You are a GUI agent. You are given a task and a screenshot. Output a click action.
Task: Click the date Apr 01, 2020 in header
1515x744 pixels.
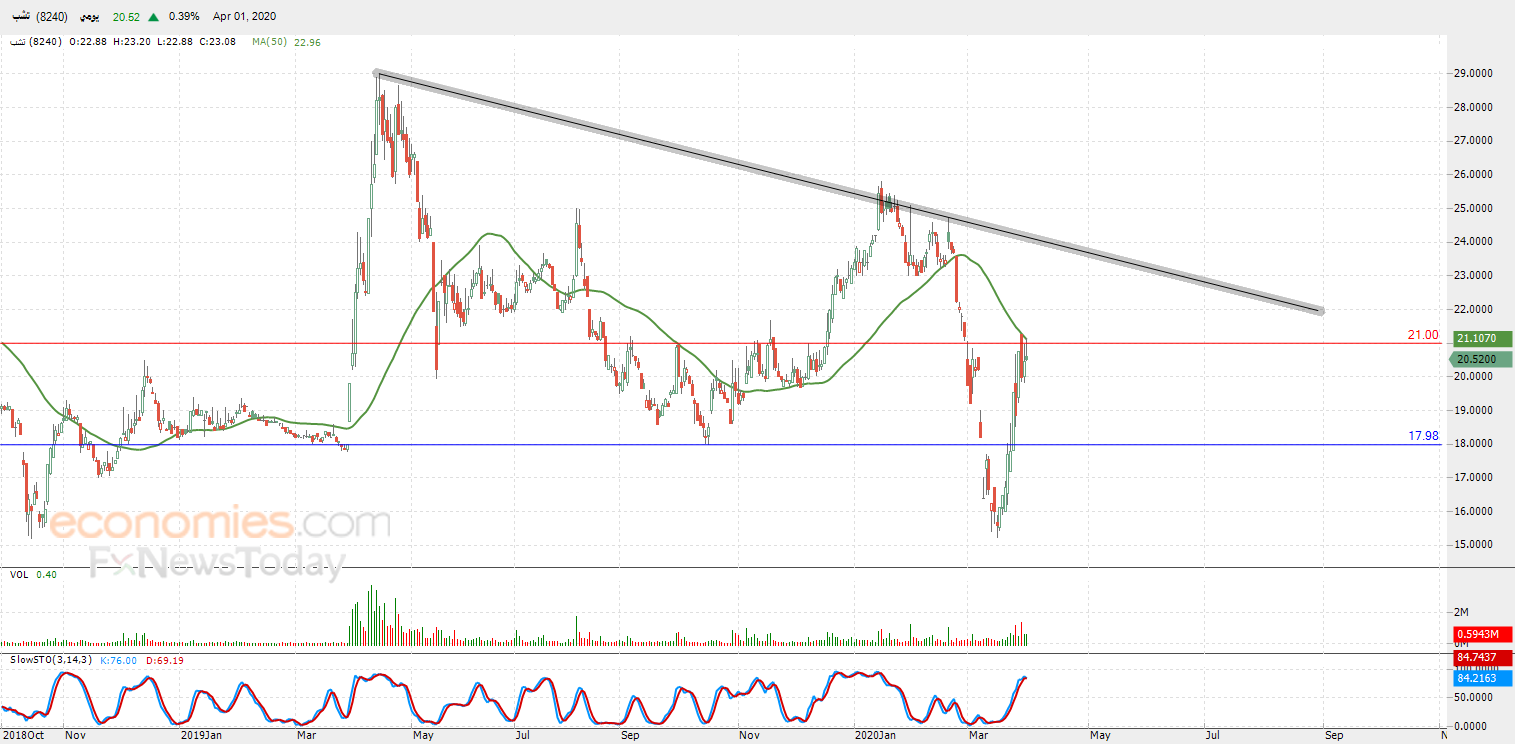[245, 17]
